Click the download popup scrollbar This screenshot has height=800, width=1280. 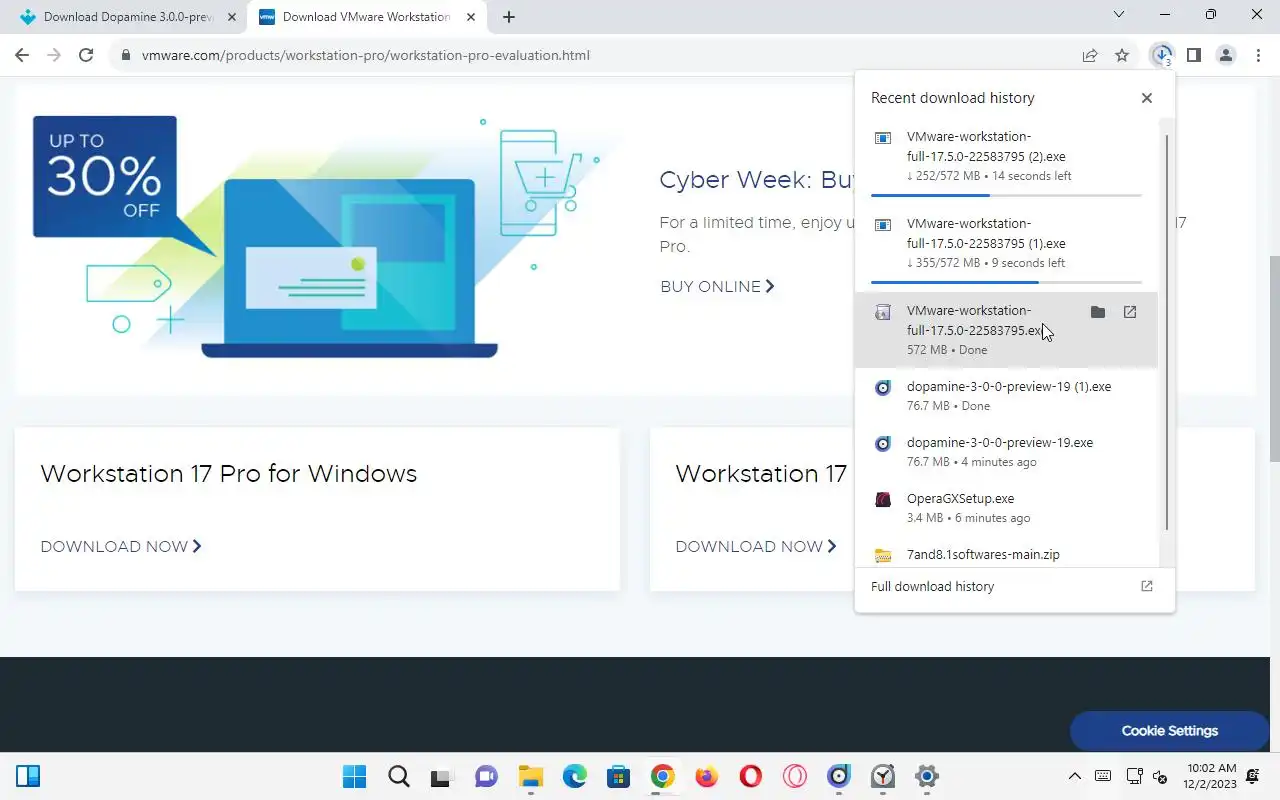(x=1167, y=332)
